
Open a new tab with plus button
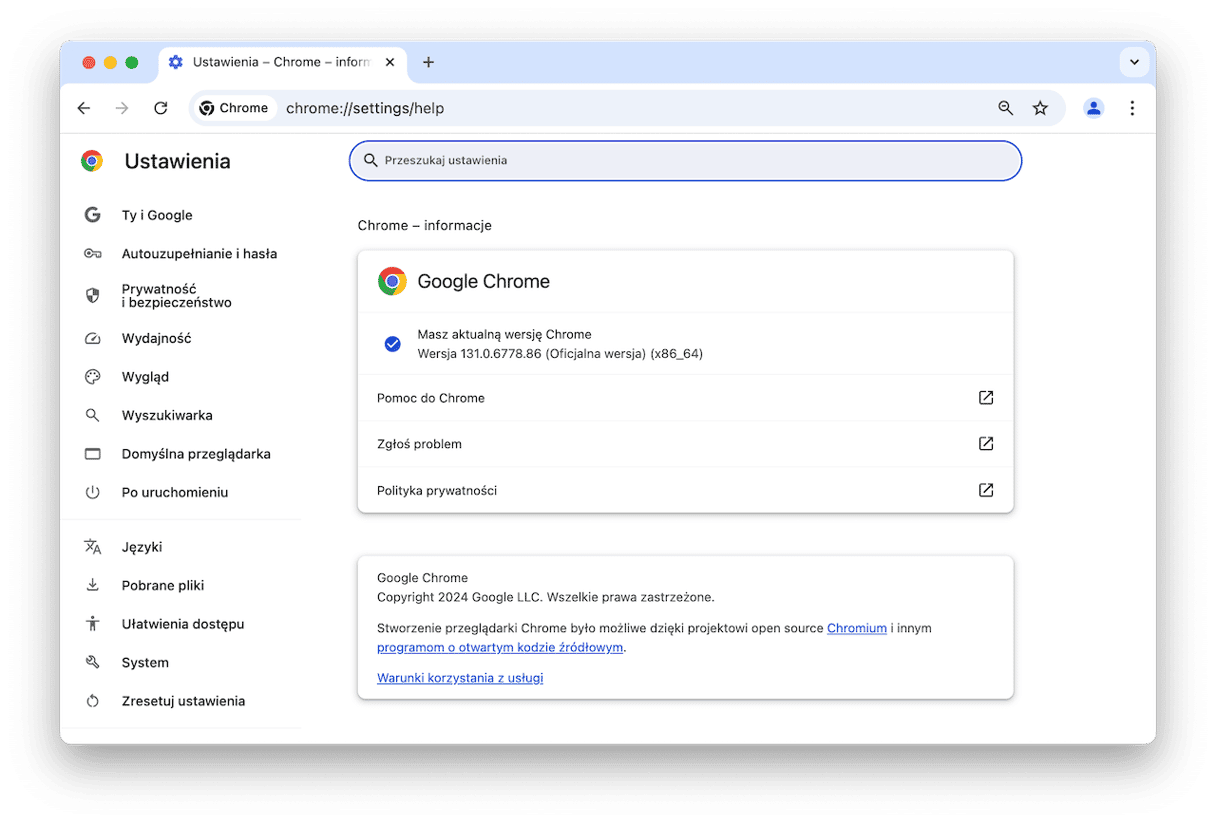(x=428, y=62)
